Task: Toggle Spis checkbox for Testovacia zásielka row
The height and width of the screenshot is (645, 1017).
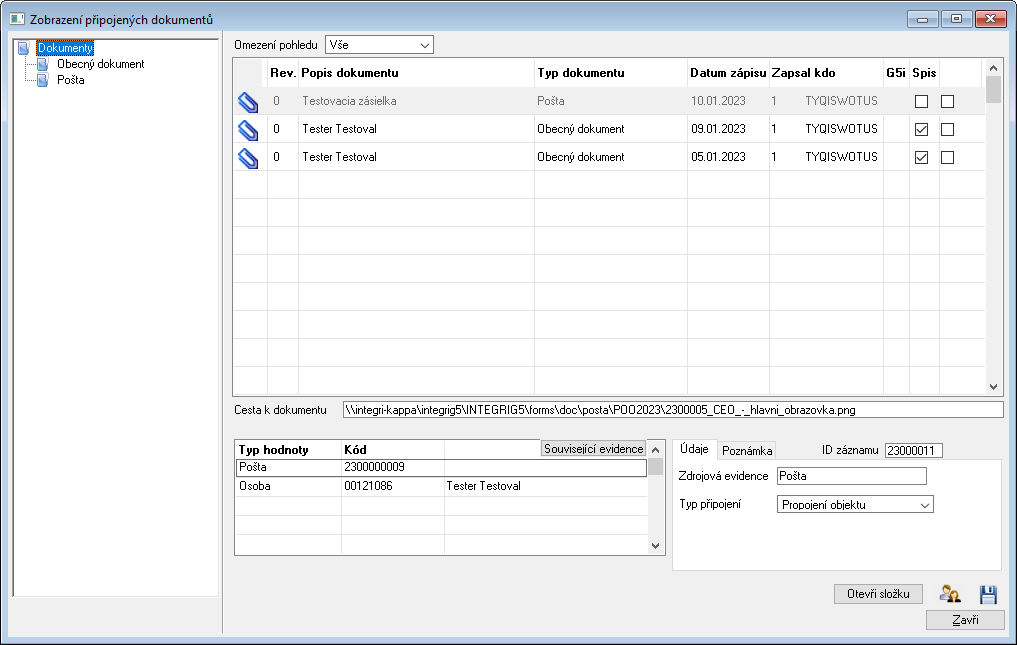Action: [921, 101]
